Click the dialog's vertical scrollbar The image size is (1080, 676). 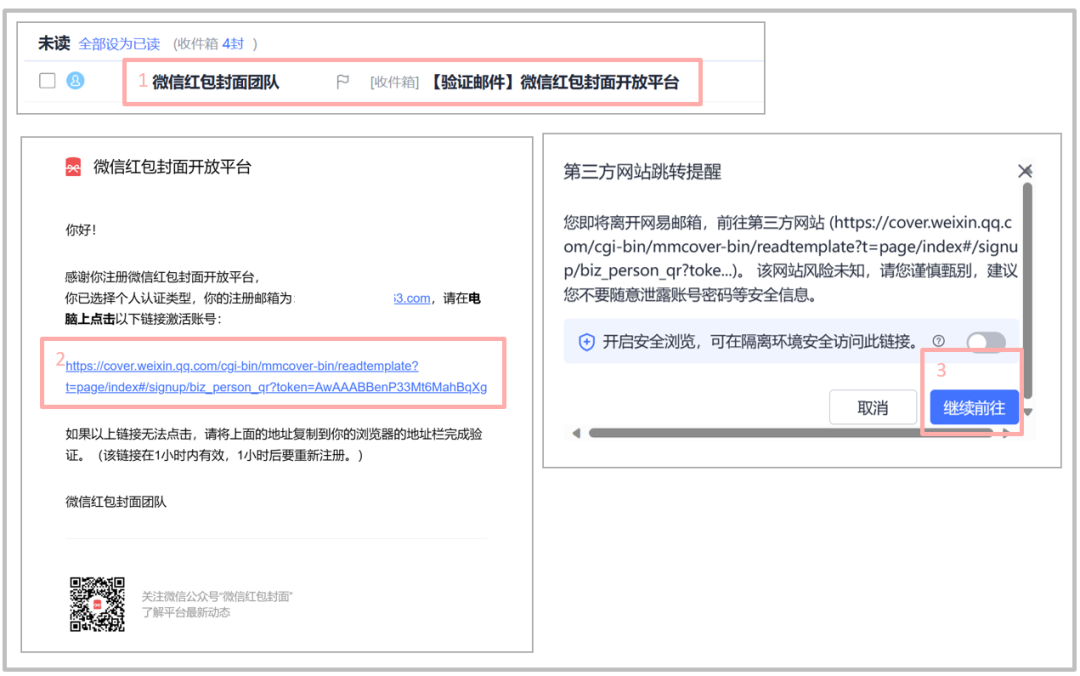coord(1028,289)
